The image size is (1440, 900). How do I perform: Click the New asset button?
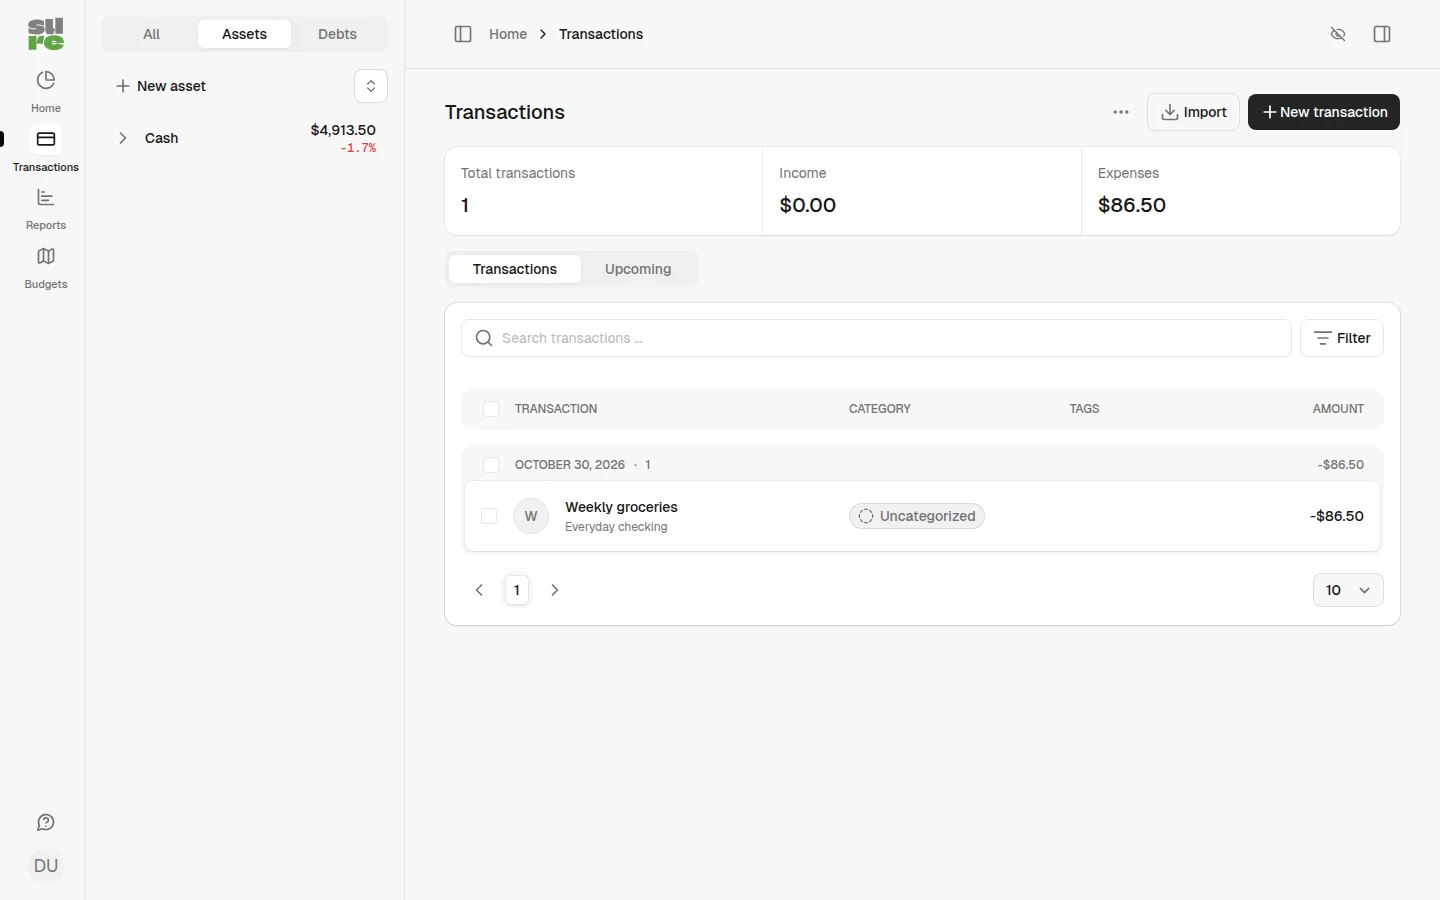[x=161, y=86]
